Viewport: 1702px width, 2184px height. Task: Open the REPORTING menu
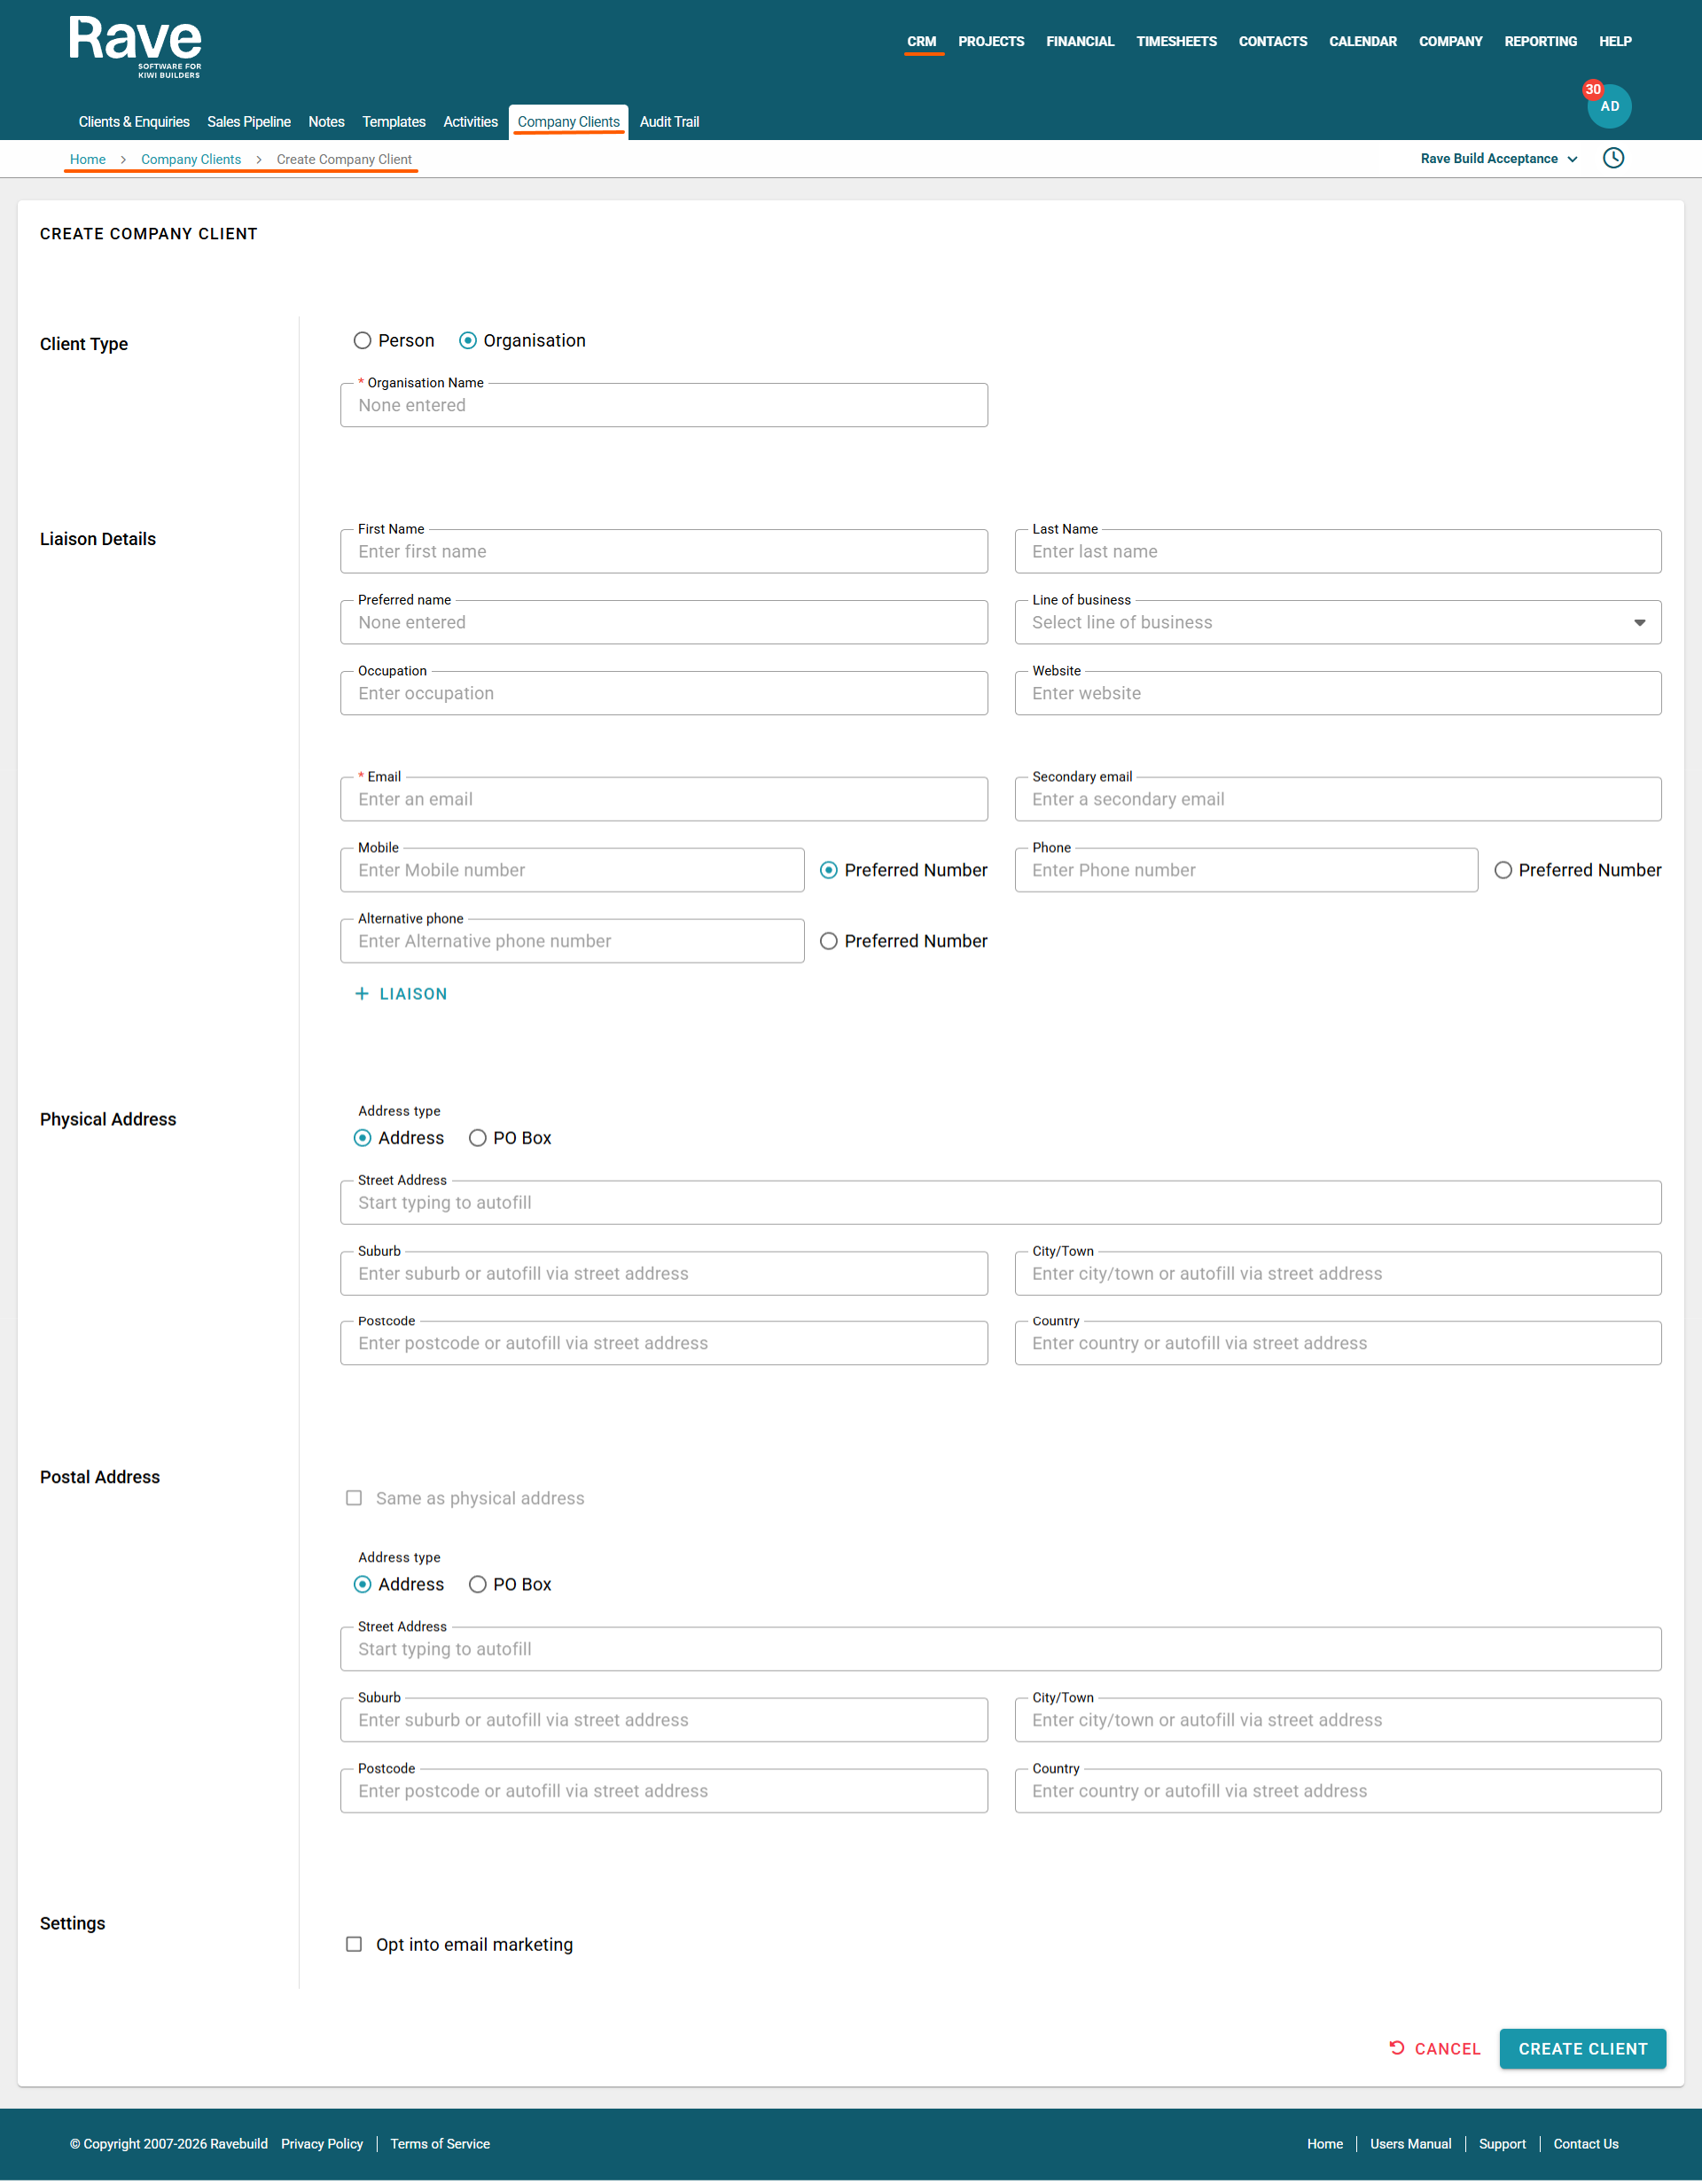1540,42
